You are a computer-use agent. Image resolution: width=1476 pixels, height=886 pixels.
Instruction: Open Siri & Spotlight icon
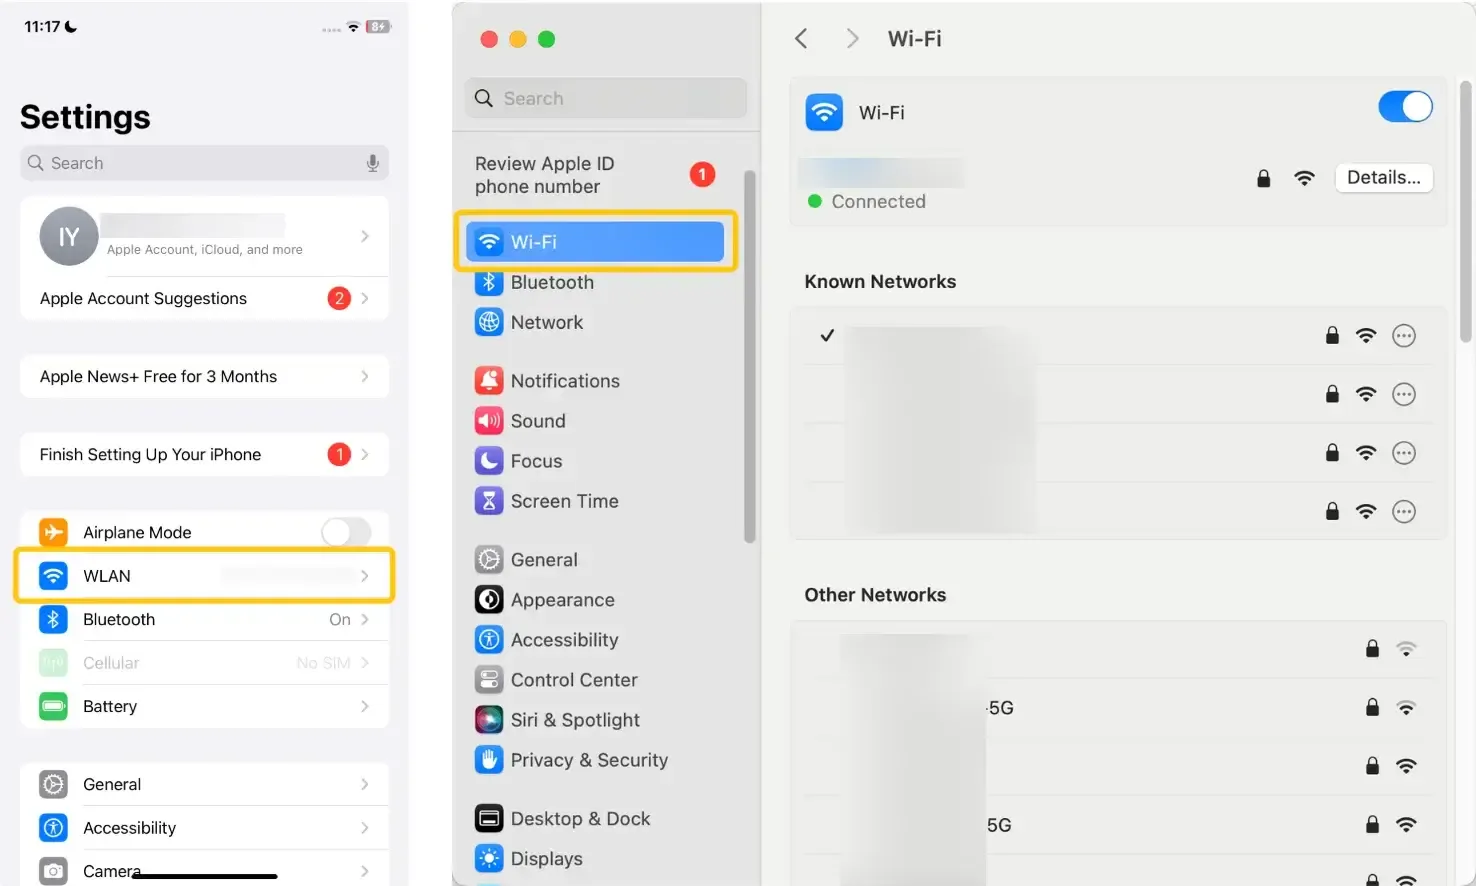click(488, 720)
